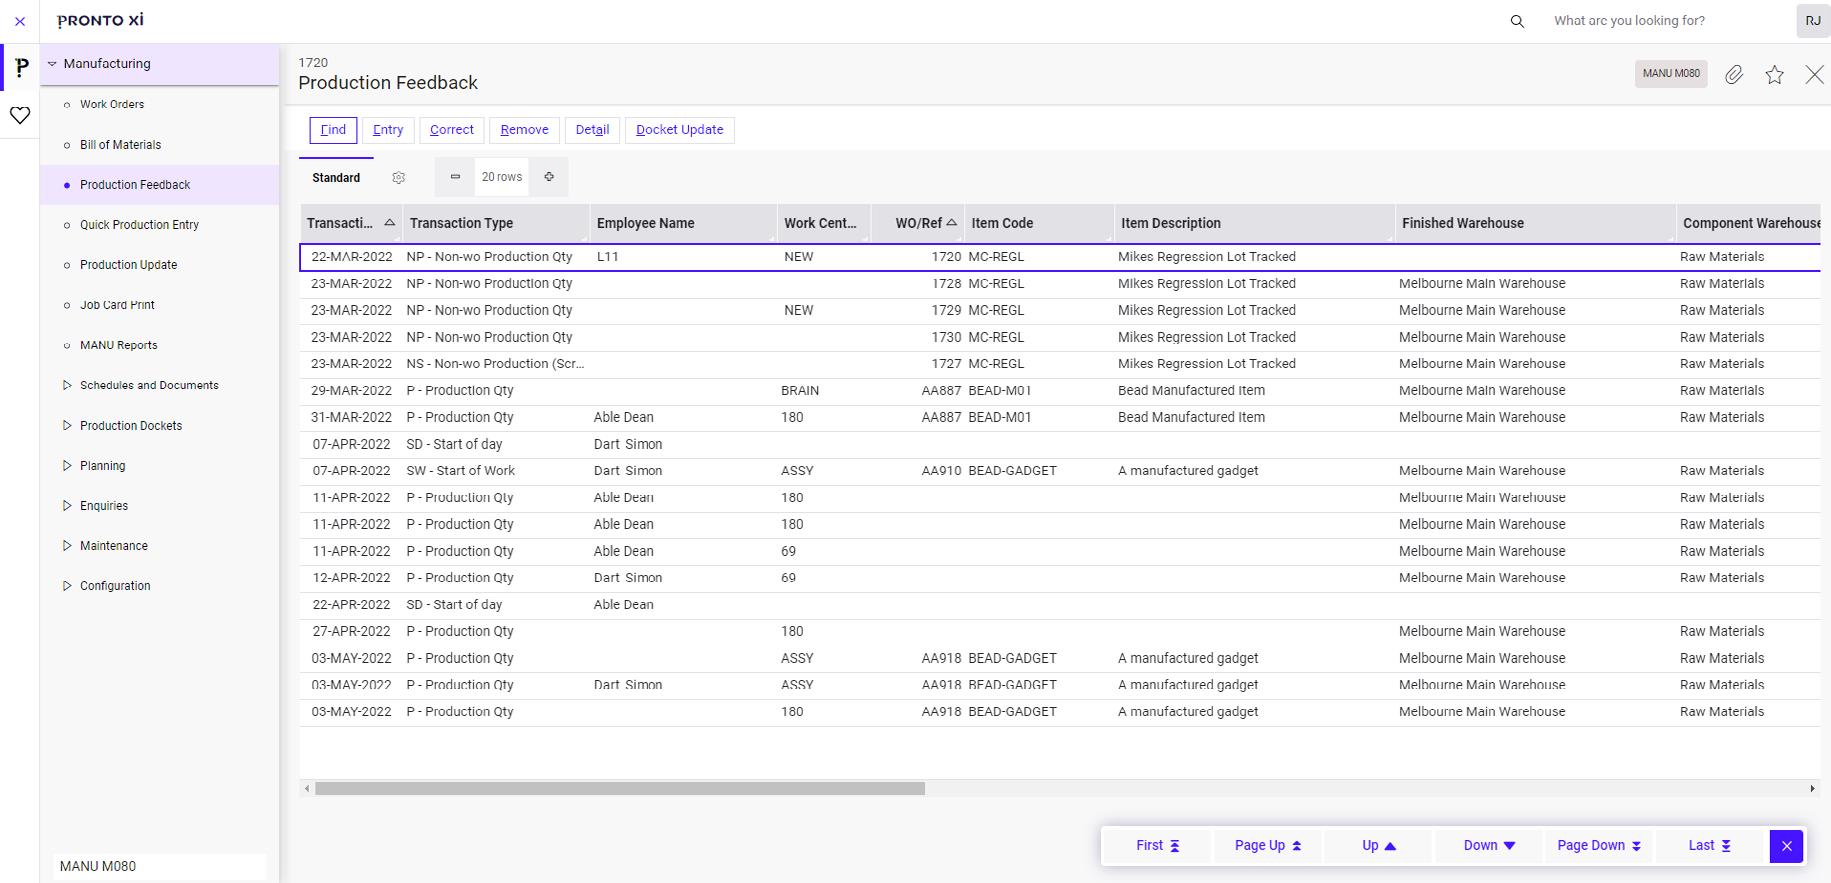1831x883 pixels.
Task: Sort by the Transaction date column
Action: pos(351,223)
